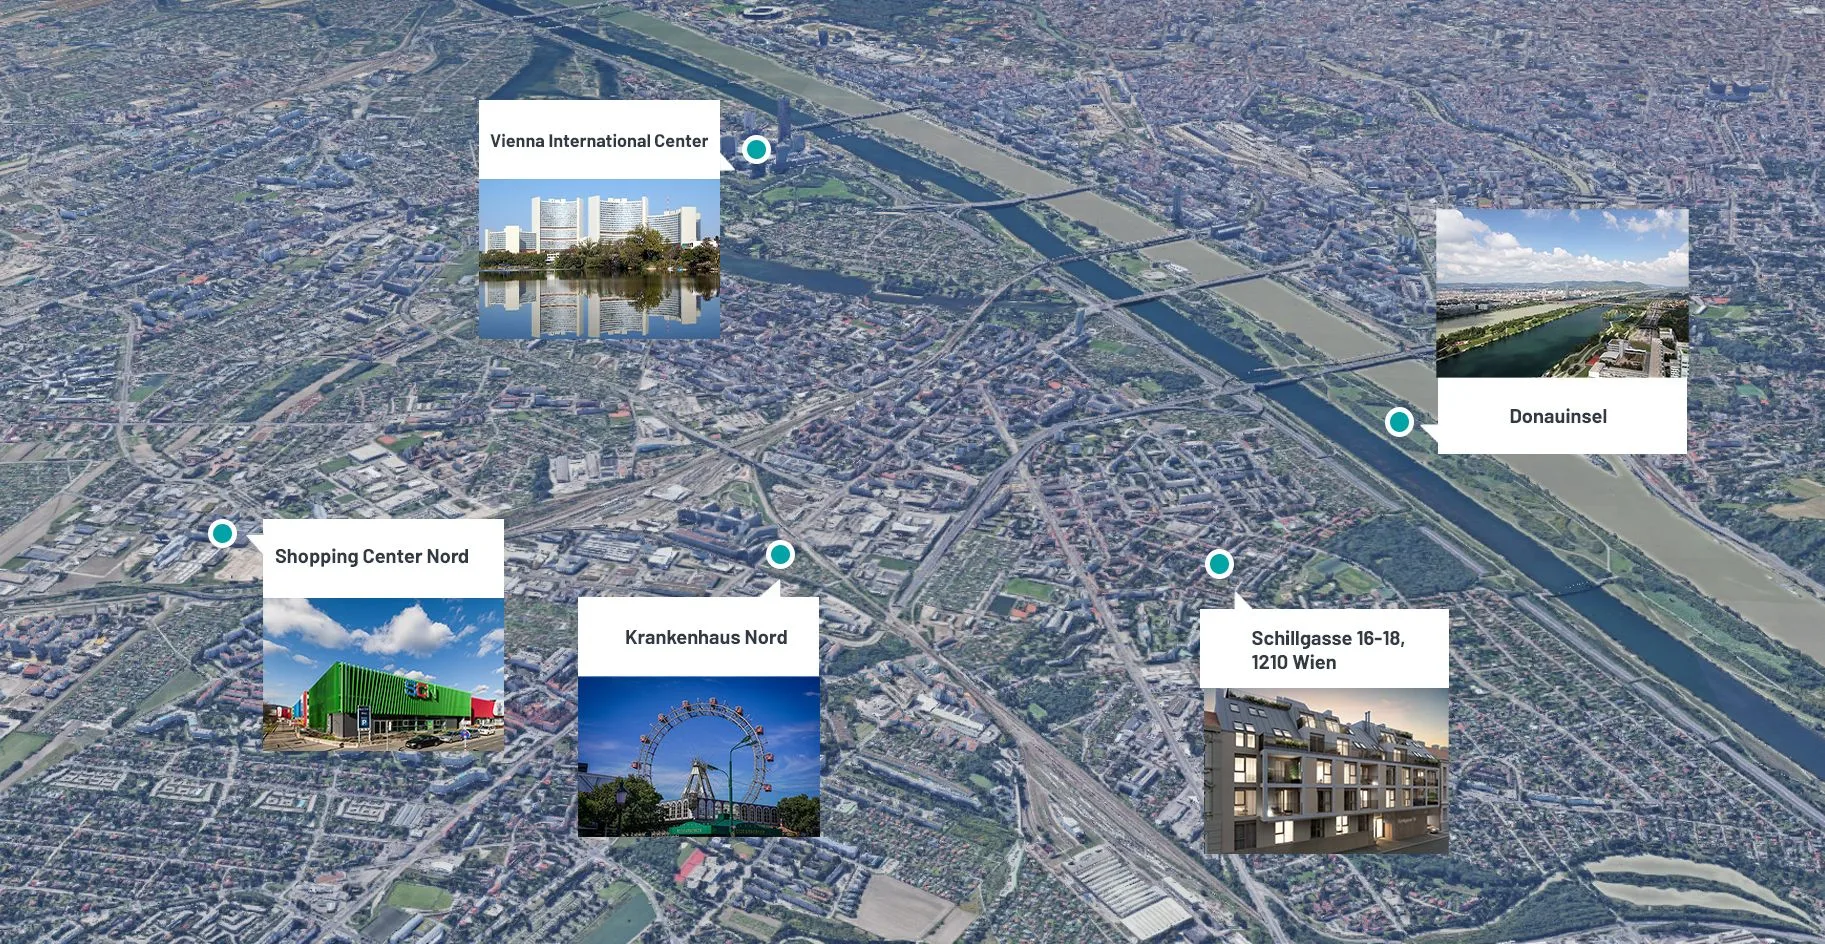
Task: Open the Krankenhaus Nord label
Action: tap(705, 637)
